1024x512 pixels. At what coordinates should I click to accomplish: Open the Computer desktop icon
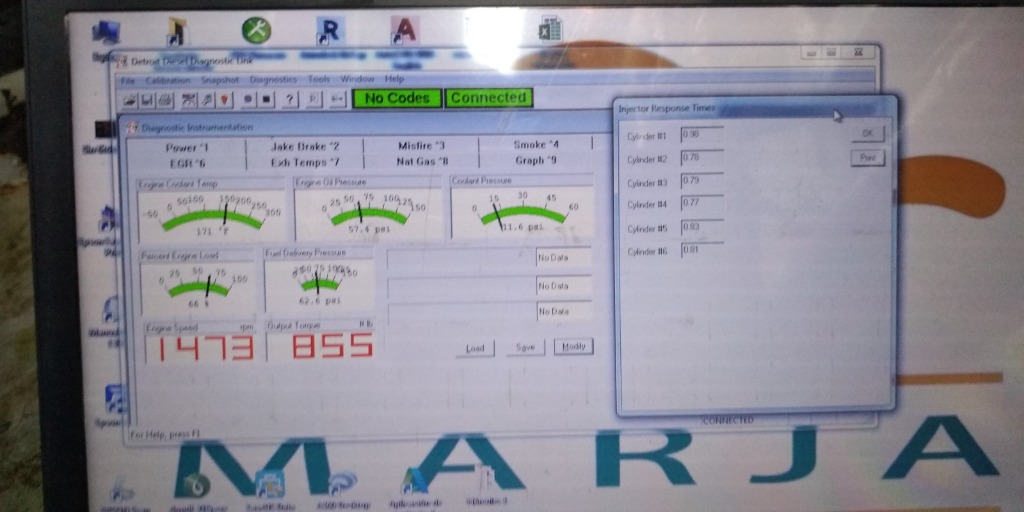pos(106,33)
